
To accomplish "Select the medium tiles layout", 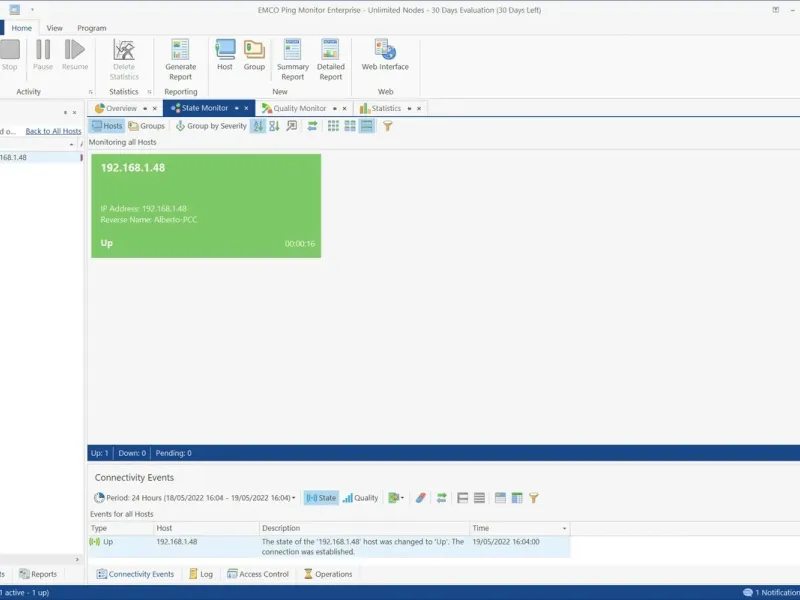I will pyautogui.click(x=350, y=126).
